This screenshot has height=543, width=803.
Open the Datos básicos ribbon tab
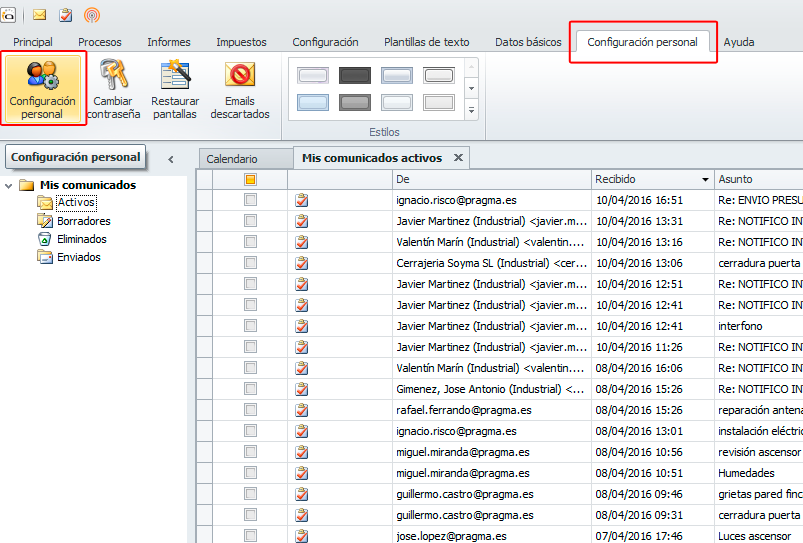(528, 42)
